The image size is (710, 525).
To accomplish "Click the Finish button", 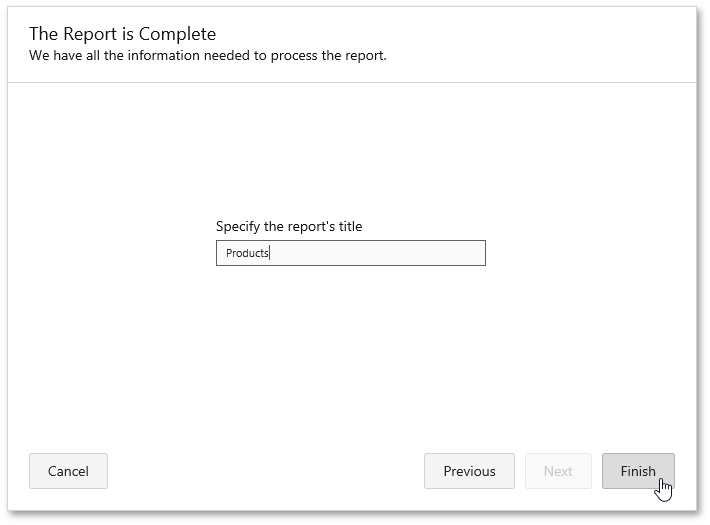I will [x=638, y=471].
